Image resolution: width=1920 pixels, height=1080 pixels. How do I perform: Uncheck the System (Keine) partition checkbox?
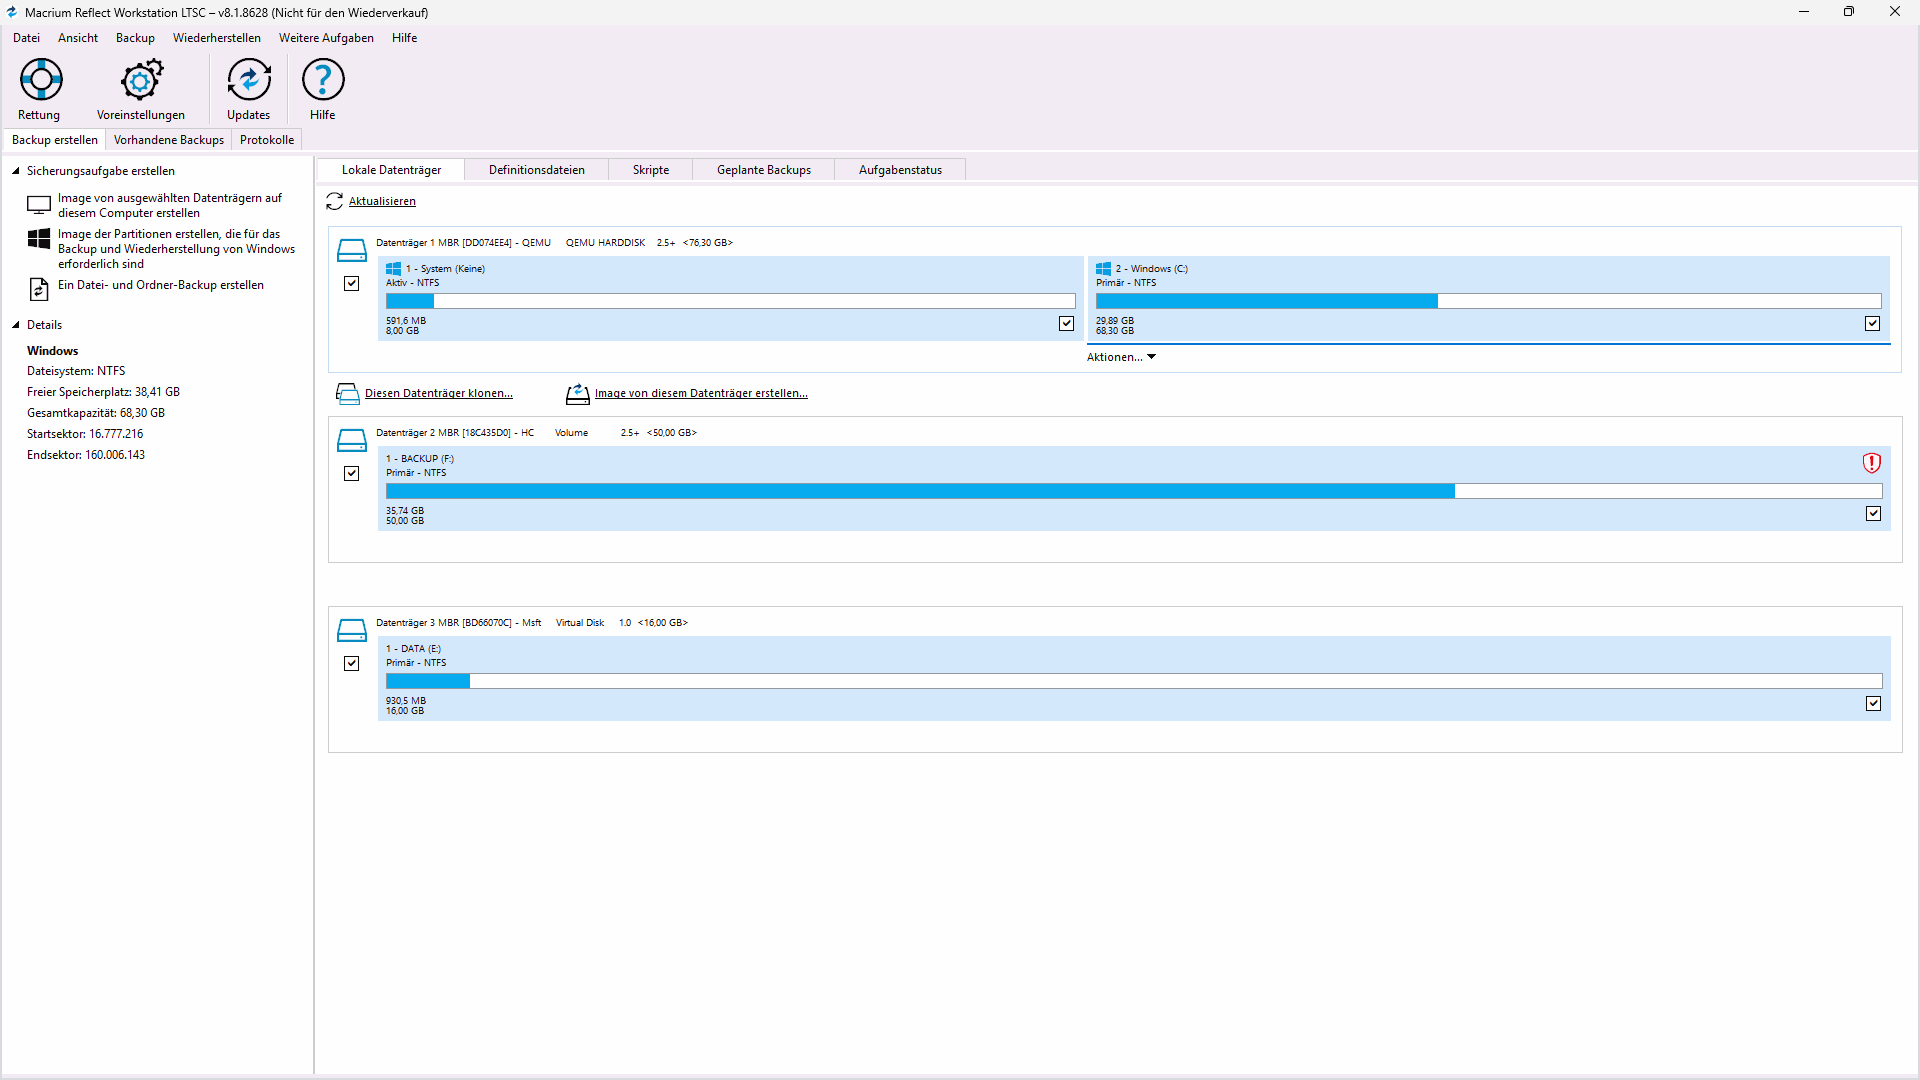coord(1067,324)
